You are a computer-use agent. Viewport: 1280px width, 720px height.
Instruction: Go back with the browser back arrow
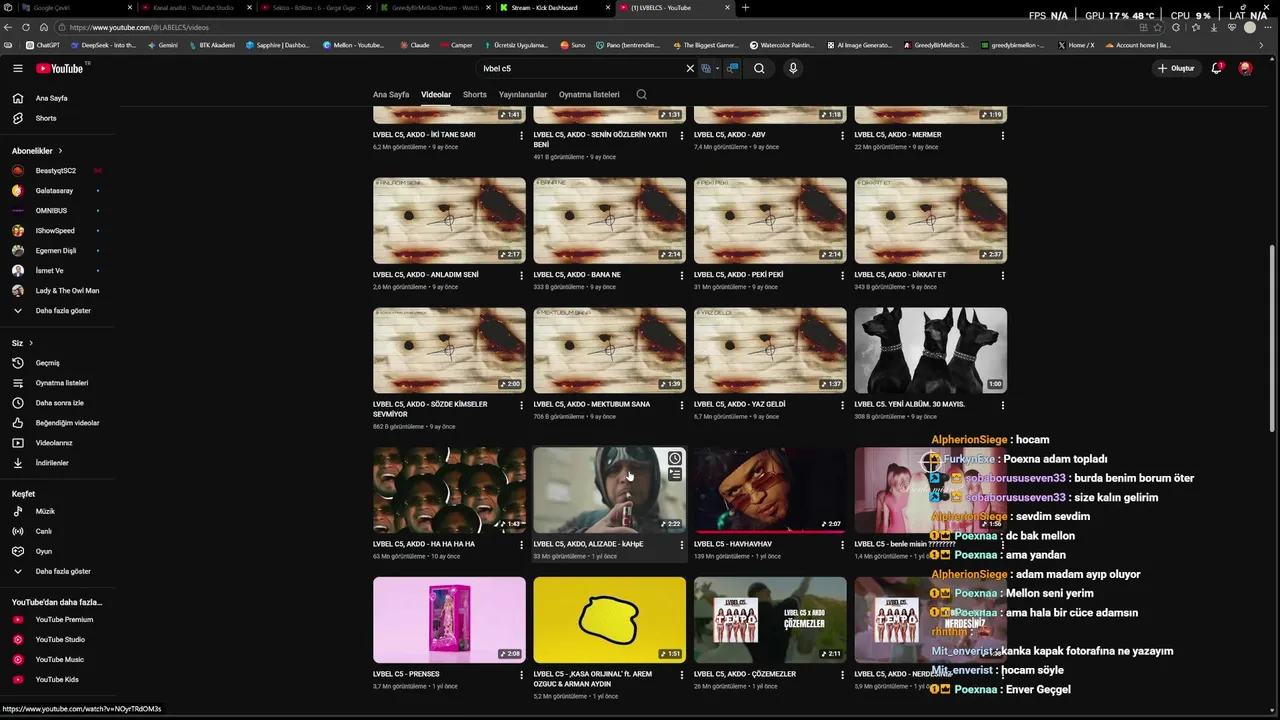(8, 27)
